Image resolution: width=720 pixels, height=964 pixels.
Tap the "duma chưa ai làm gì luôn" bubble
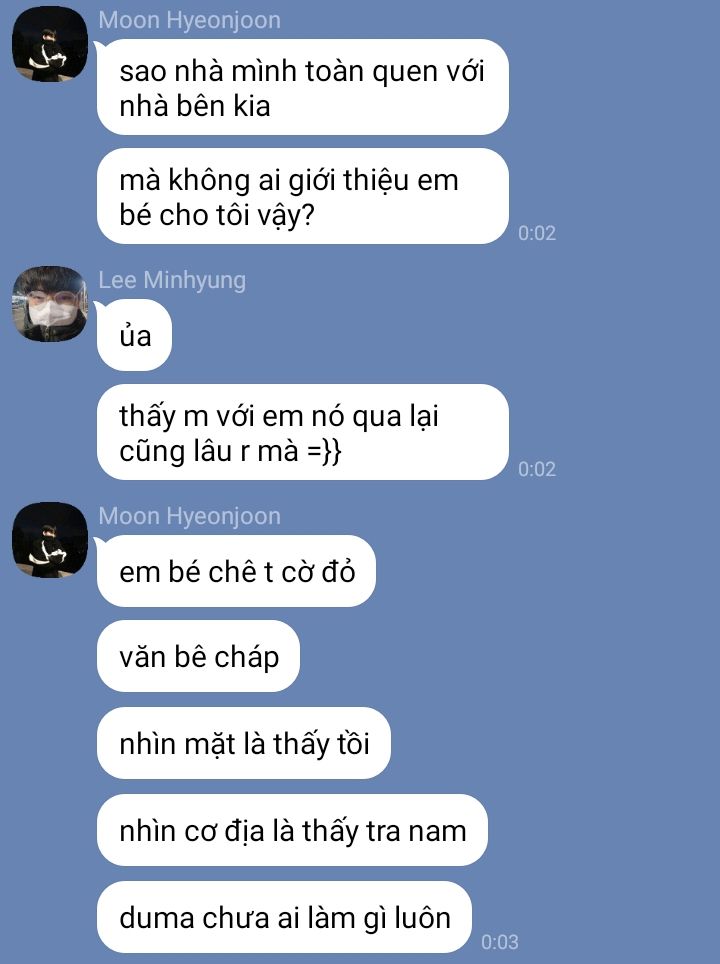click(x=284, y=917)
